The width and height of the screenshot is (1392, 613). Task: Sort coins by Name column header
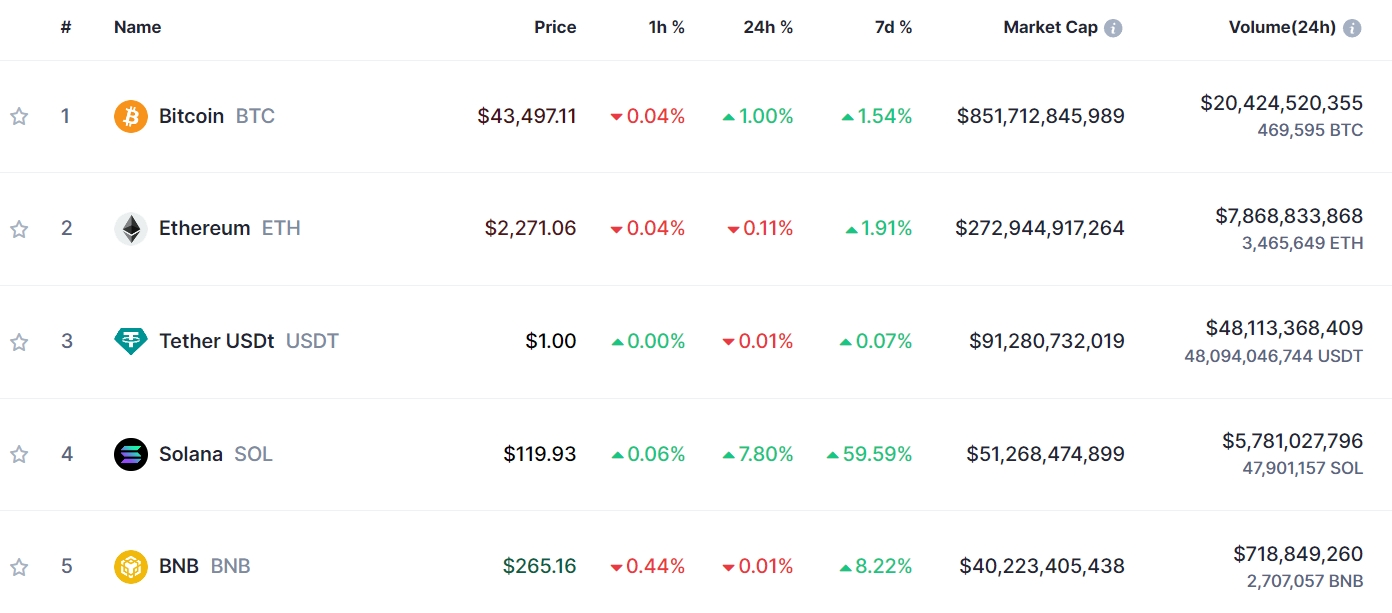[138, 28]
